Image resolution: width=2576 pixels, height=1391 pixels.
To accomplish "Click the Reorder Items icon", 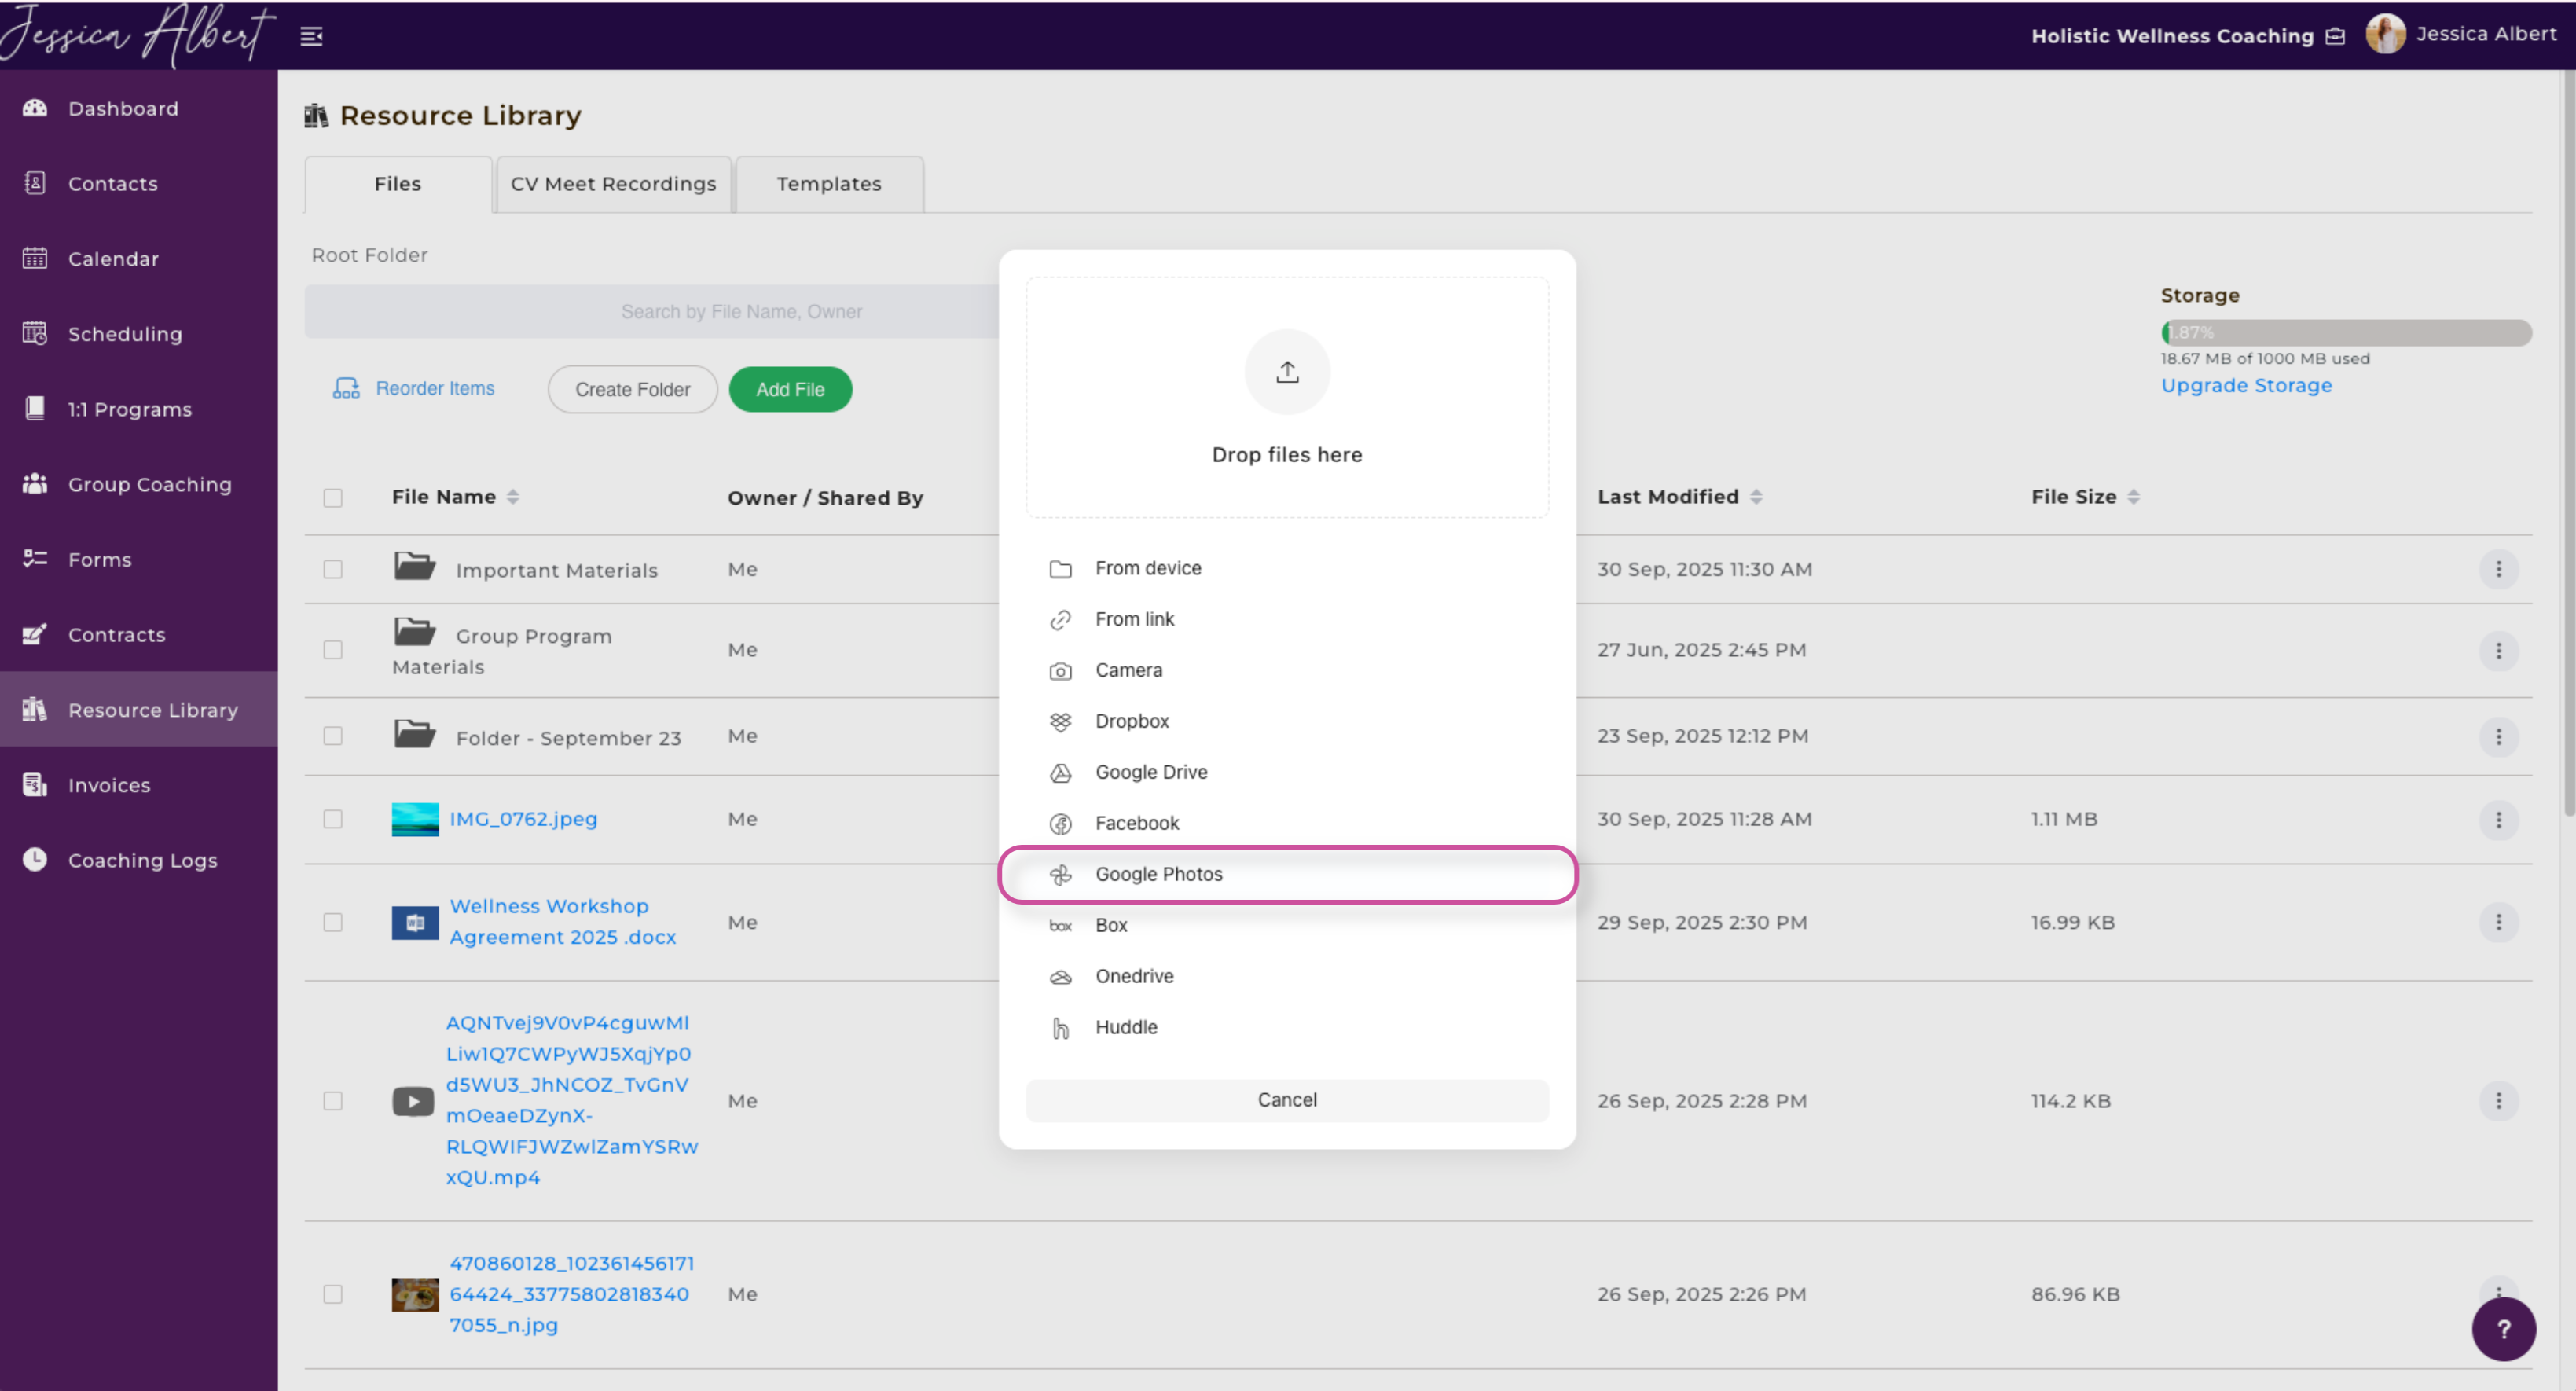I will coord(346,389).
